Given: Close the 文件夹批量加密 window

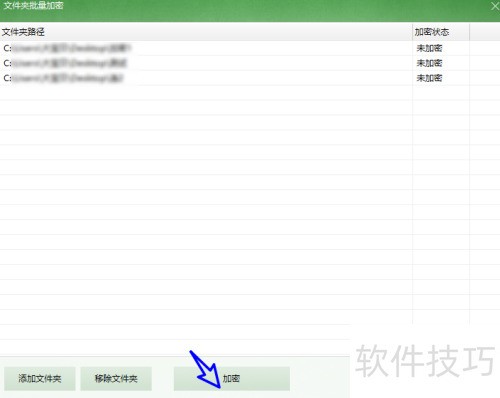Looking at the screenshot, I should coord(495,6).
